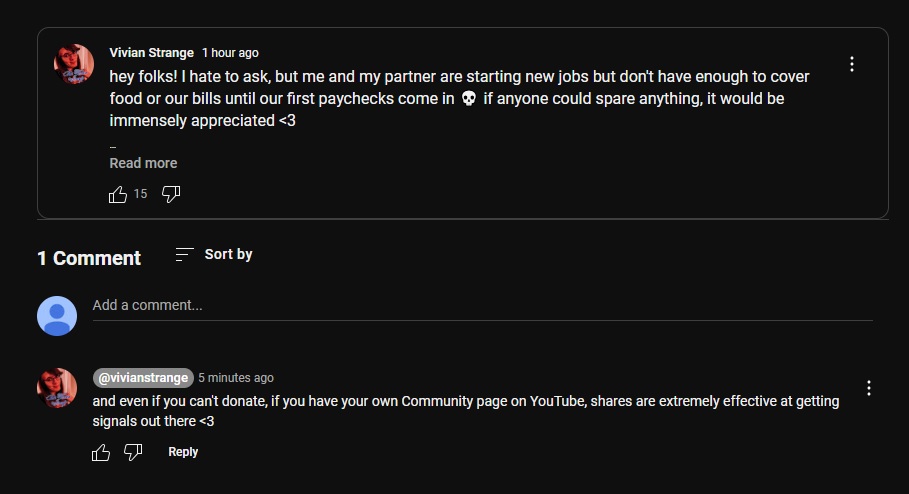Open the comment's three-dot options menu
The width and height of the screenshot is (909, 494).
tap(869, 388)
